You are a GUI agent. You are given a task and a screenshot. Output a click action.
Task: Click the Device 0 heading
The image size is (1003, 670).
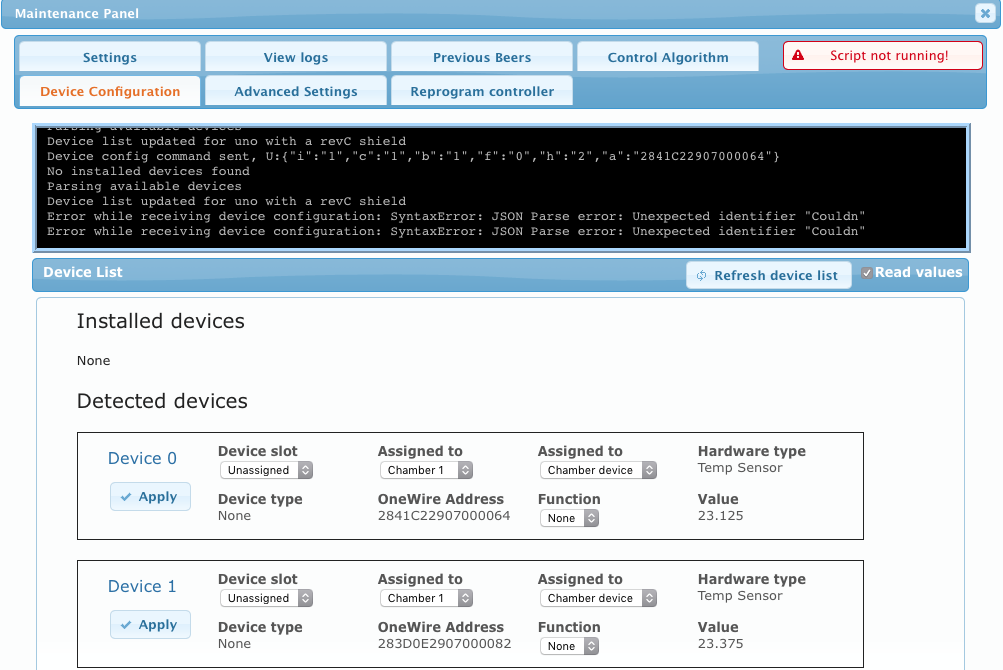point(142,458)
